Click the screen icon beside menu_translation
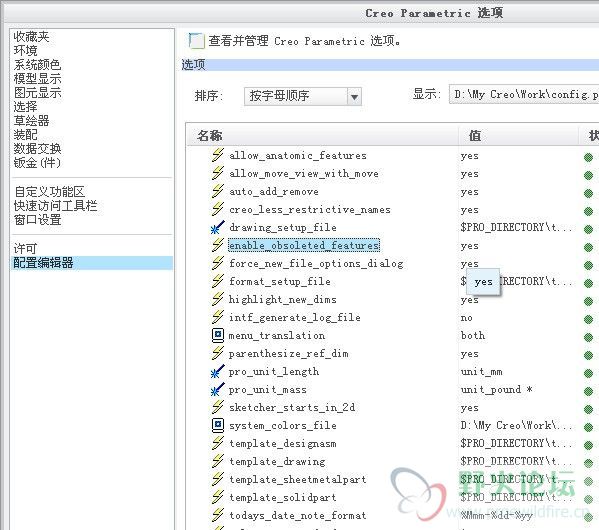Image resolution: width=599 pixels, height=530 pixels. click(218, 335)
